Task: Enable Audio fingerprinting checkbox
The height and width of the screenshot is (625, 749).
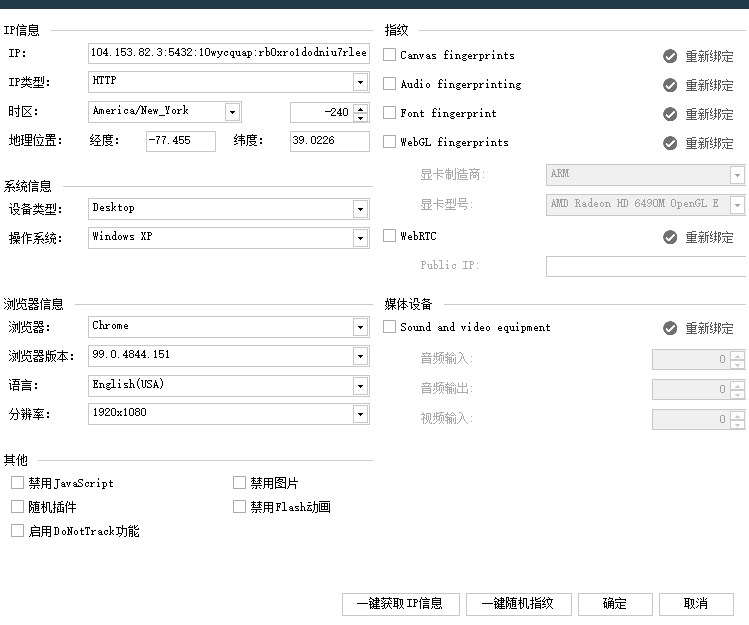Action: point(389,84)
